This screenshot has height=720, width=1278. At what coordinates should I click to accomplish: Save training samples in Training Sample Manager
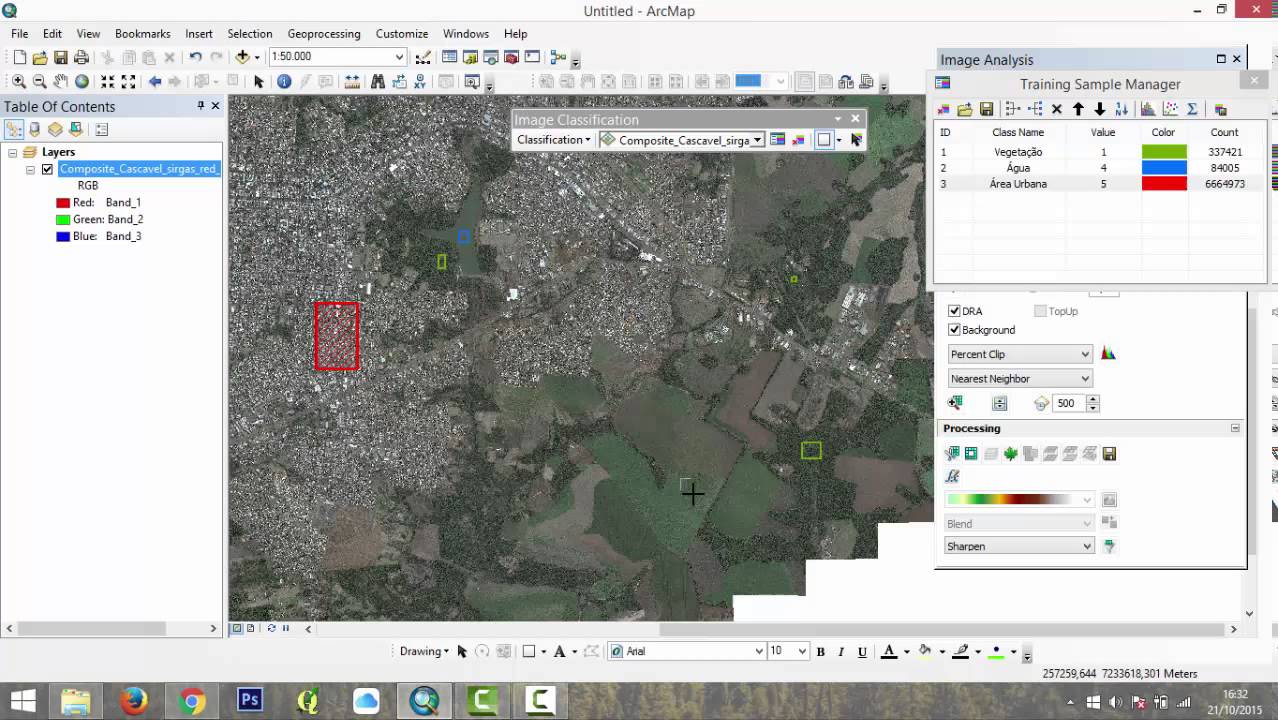986,109
